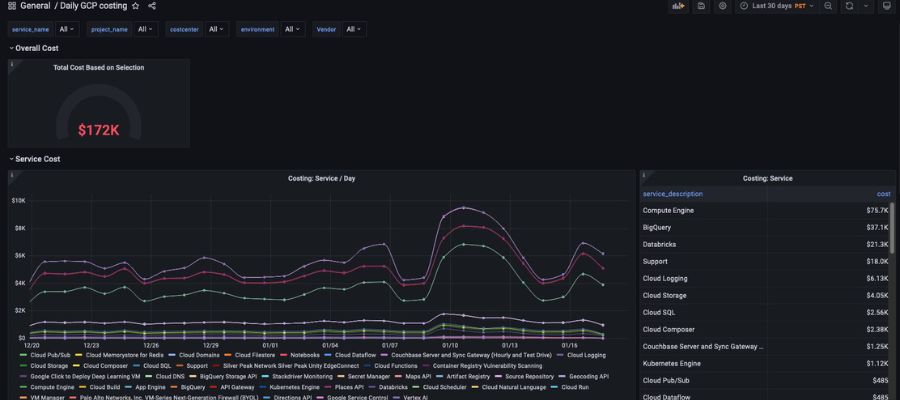This screenshot has width=900, height=400.
Task: Open the dashboards grid icon
Action: click(11, 6)
